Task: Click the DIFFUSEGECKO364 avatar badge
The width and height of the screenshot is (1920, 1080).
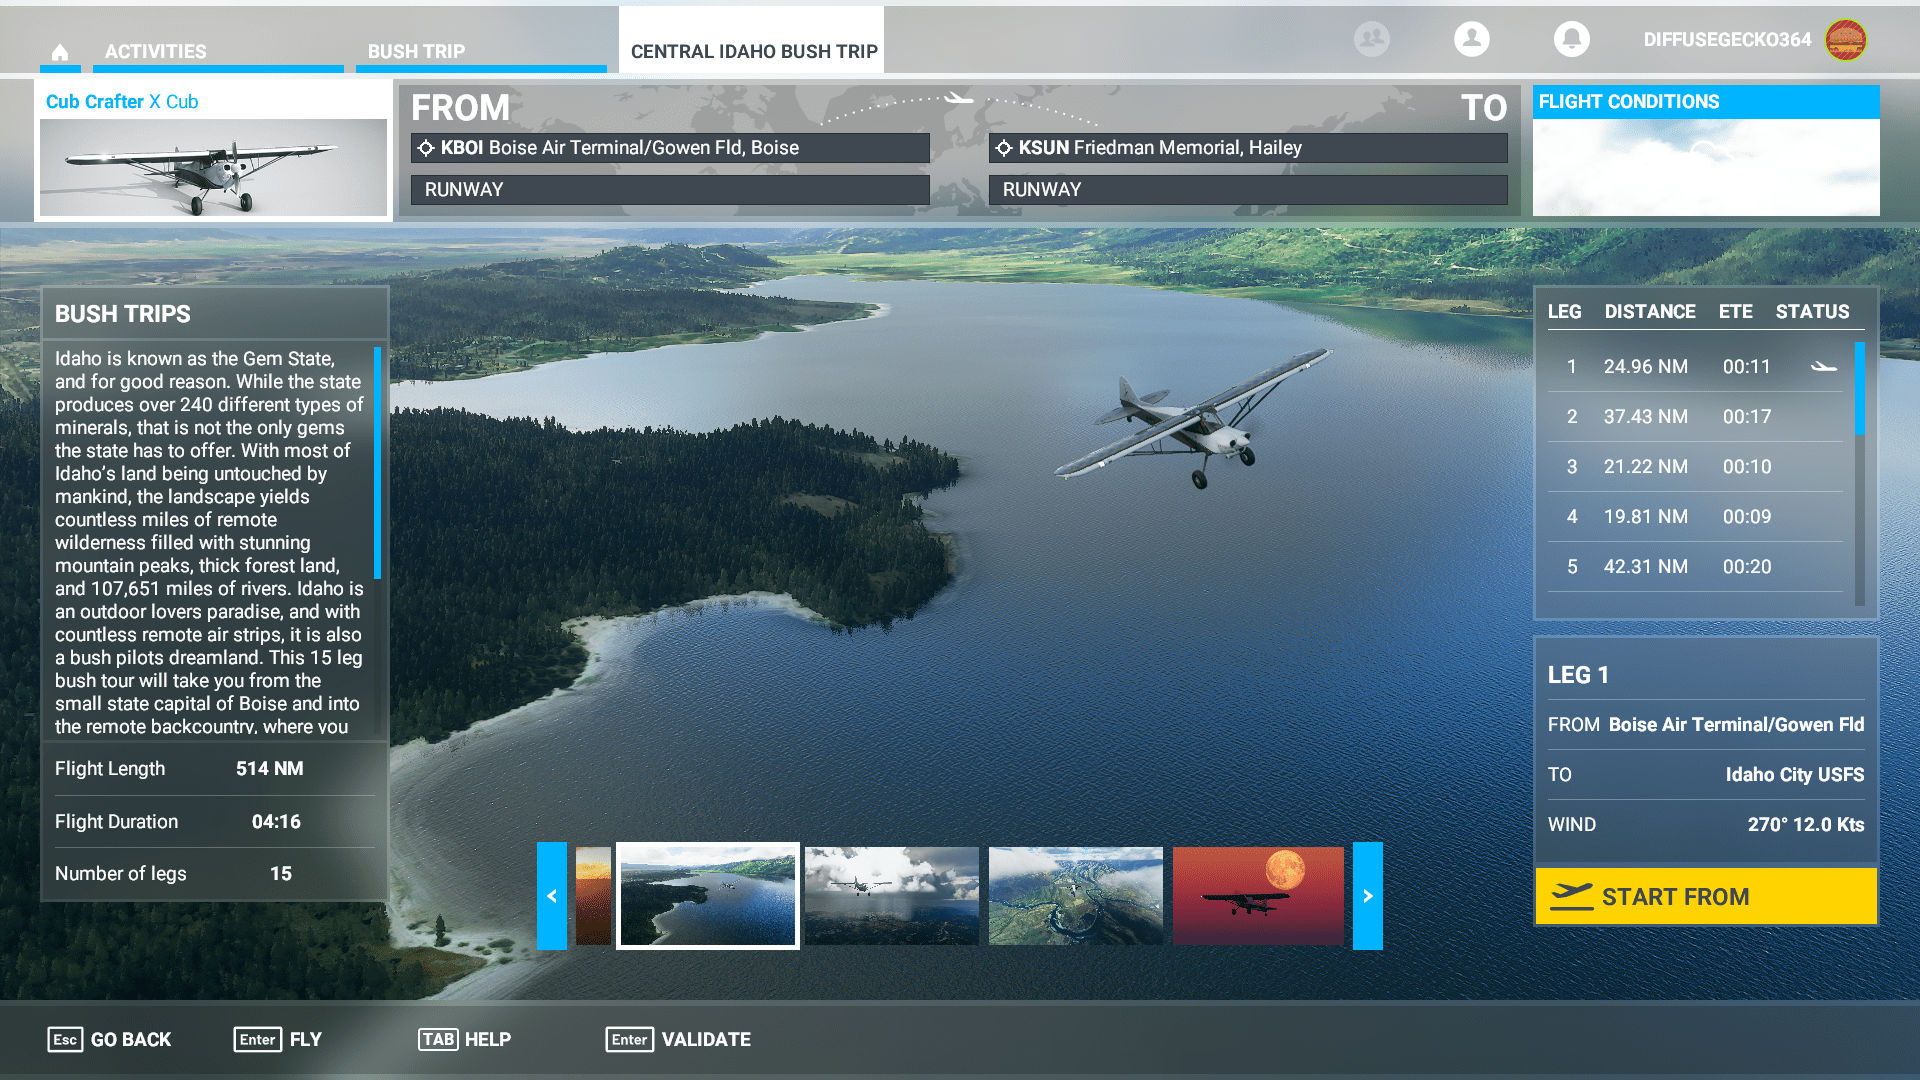Action: pos(1845,40)
